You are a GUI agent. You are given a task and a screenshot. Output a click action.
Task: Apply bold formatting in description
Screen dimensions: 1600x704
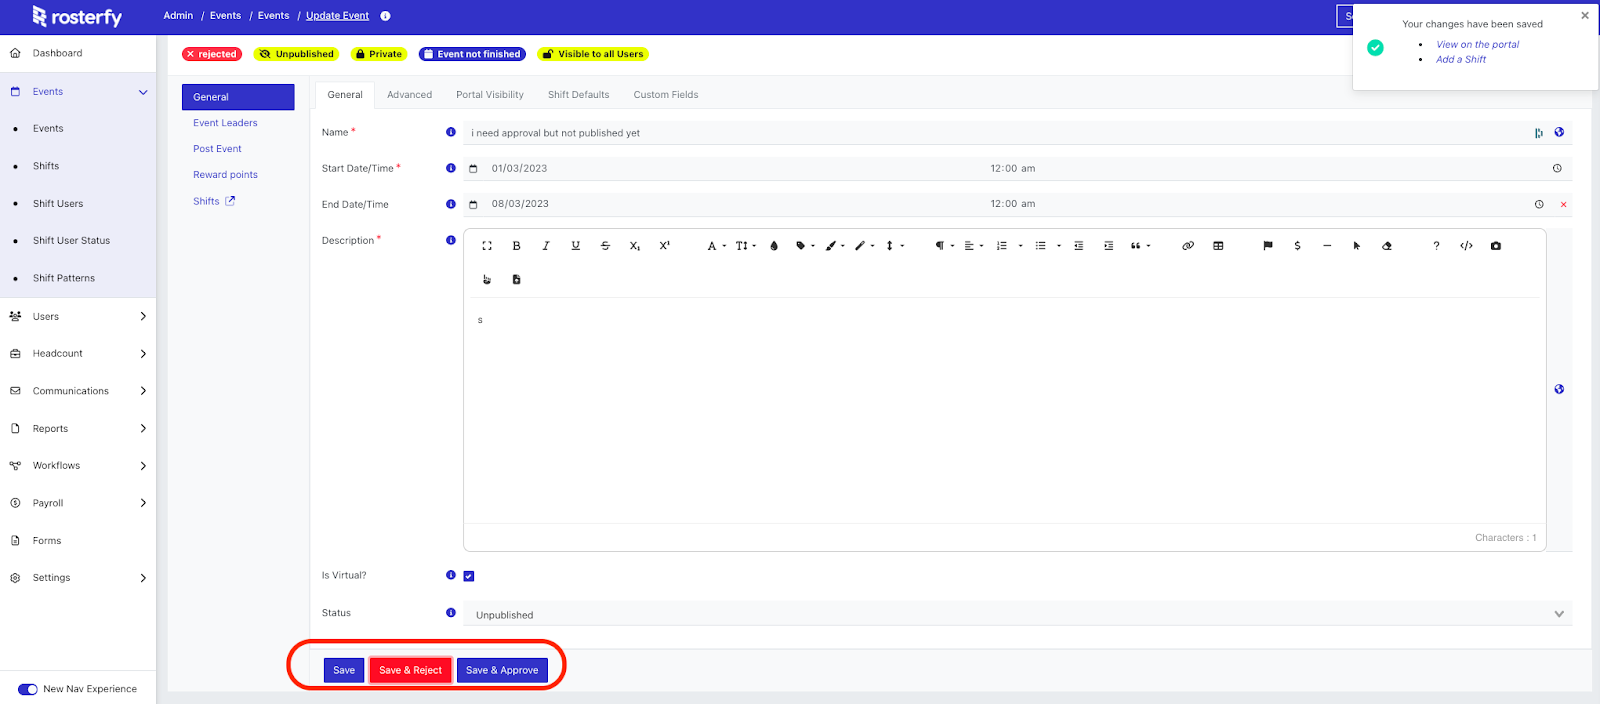click(516, 246)
